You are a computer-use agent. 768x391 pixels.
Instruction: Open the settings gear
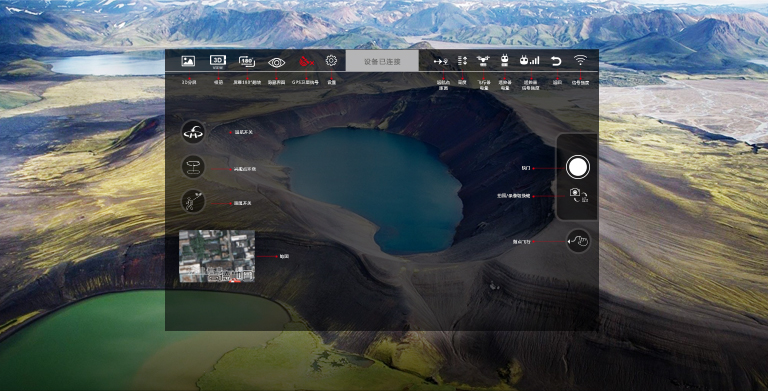pyautogui.click(x=332, y=61)
